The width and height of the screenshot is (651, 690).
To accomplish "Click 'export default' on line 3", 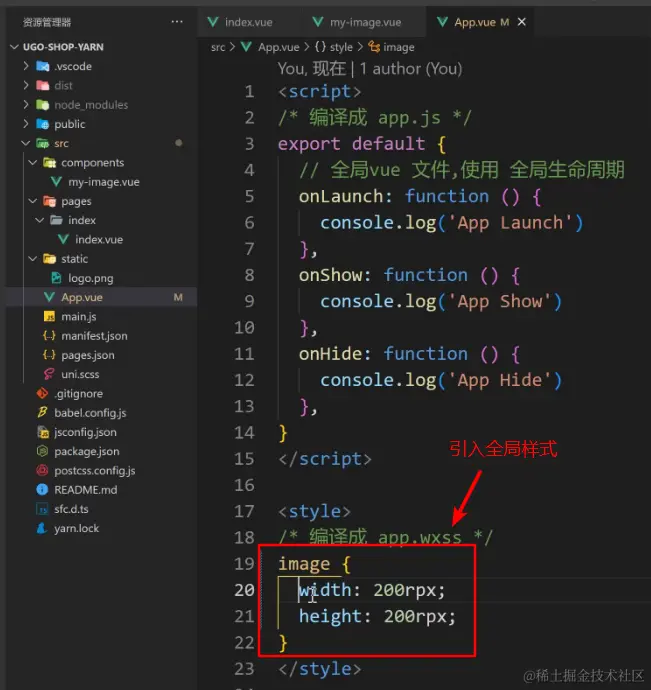I will (351, 144).
